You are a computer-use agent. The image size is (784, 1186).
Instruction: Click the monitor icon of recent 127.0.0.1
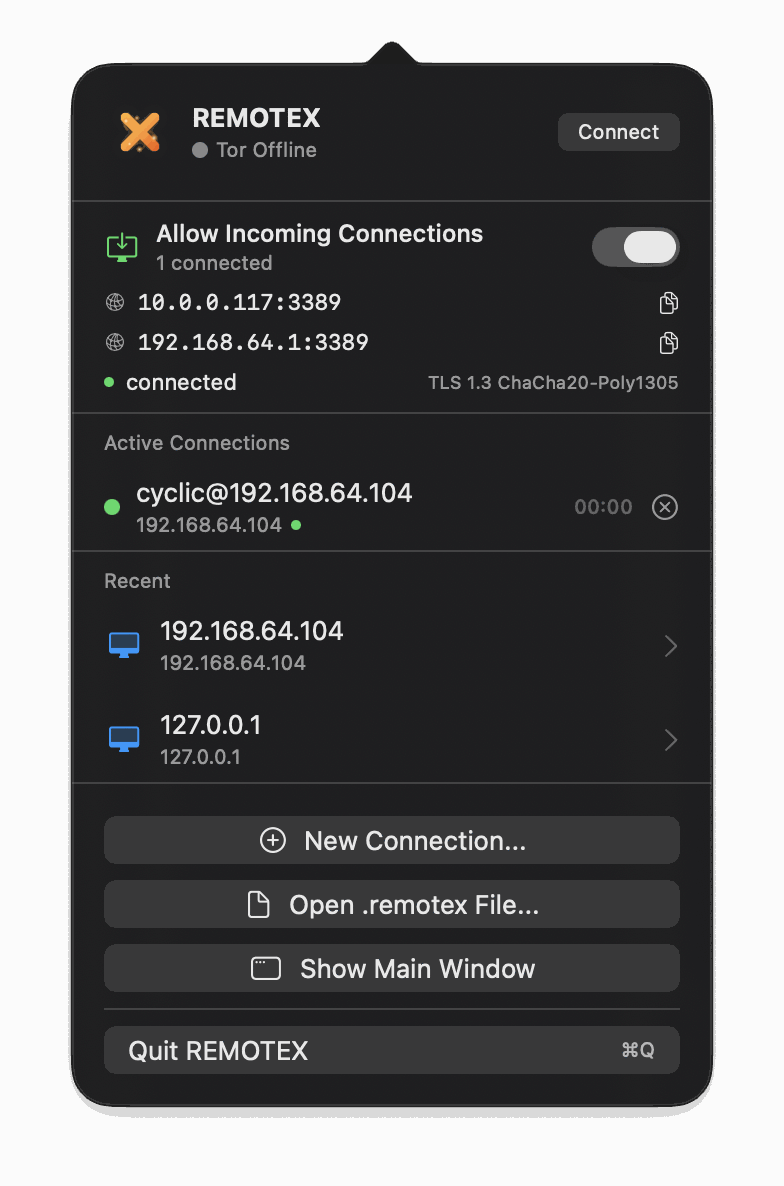(x=124, y=739)
